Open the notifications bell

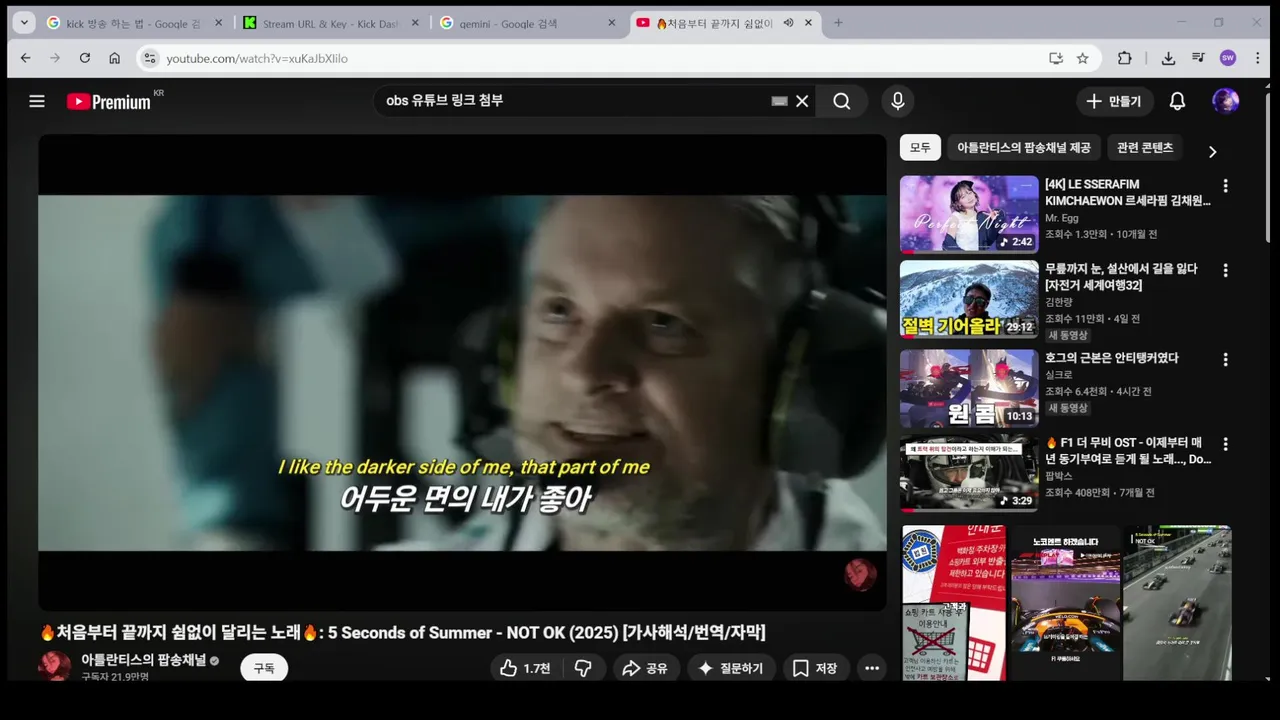pos(1178,101)
